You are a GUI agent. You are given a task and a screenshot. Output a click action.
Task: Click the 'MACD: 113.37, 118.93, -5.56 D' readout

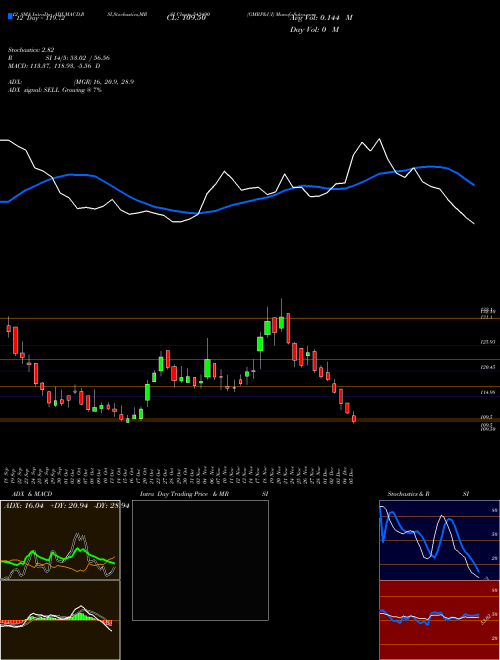click(x=54, y=66)
